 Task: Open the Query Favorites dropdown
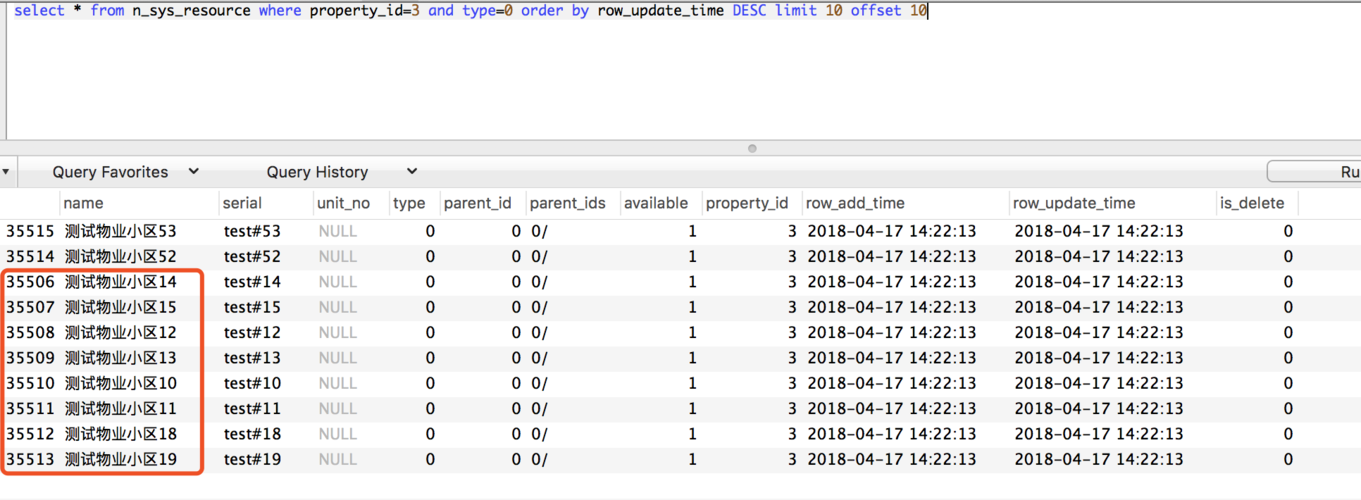point(125,172)
